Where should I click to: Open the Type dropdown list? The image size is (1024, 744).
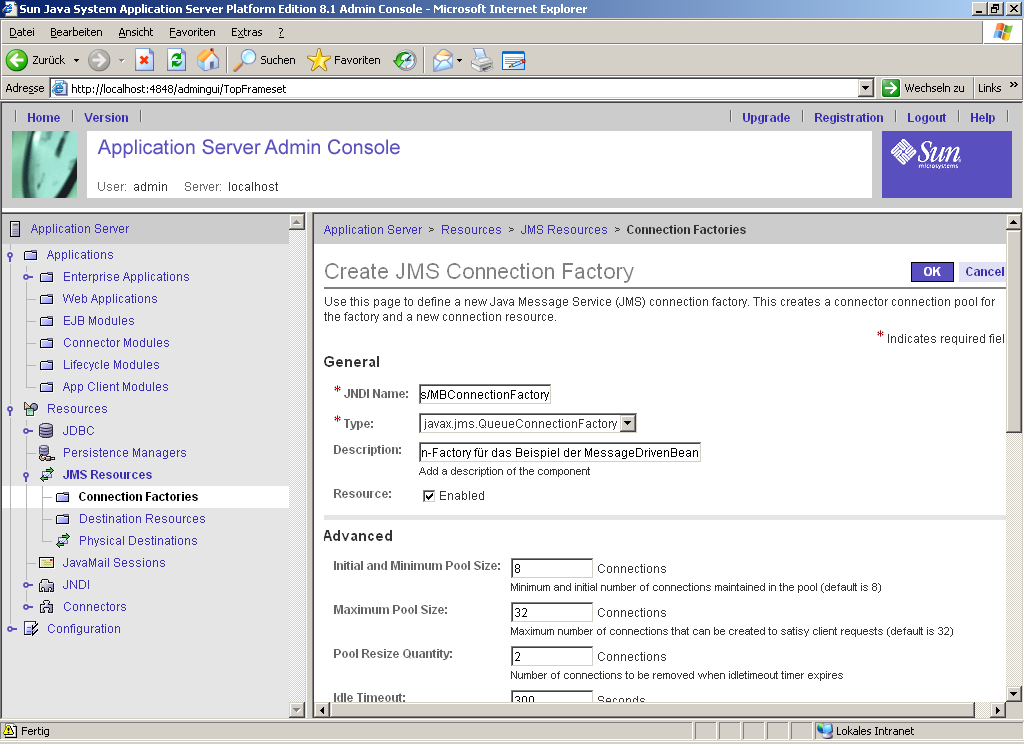[x=628, y=423]
